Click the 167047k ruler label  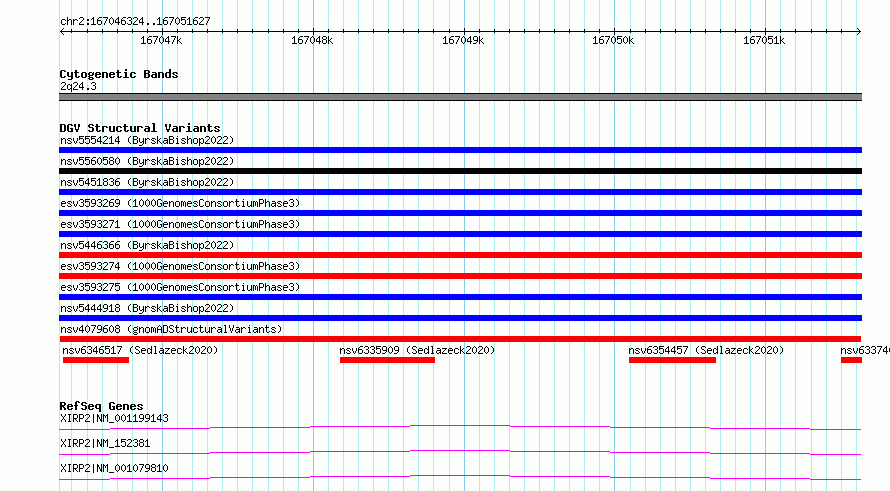pos(161,40)
